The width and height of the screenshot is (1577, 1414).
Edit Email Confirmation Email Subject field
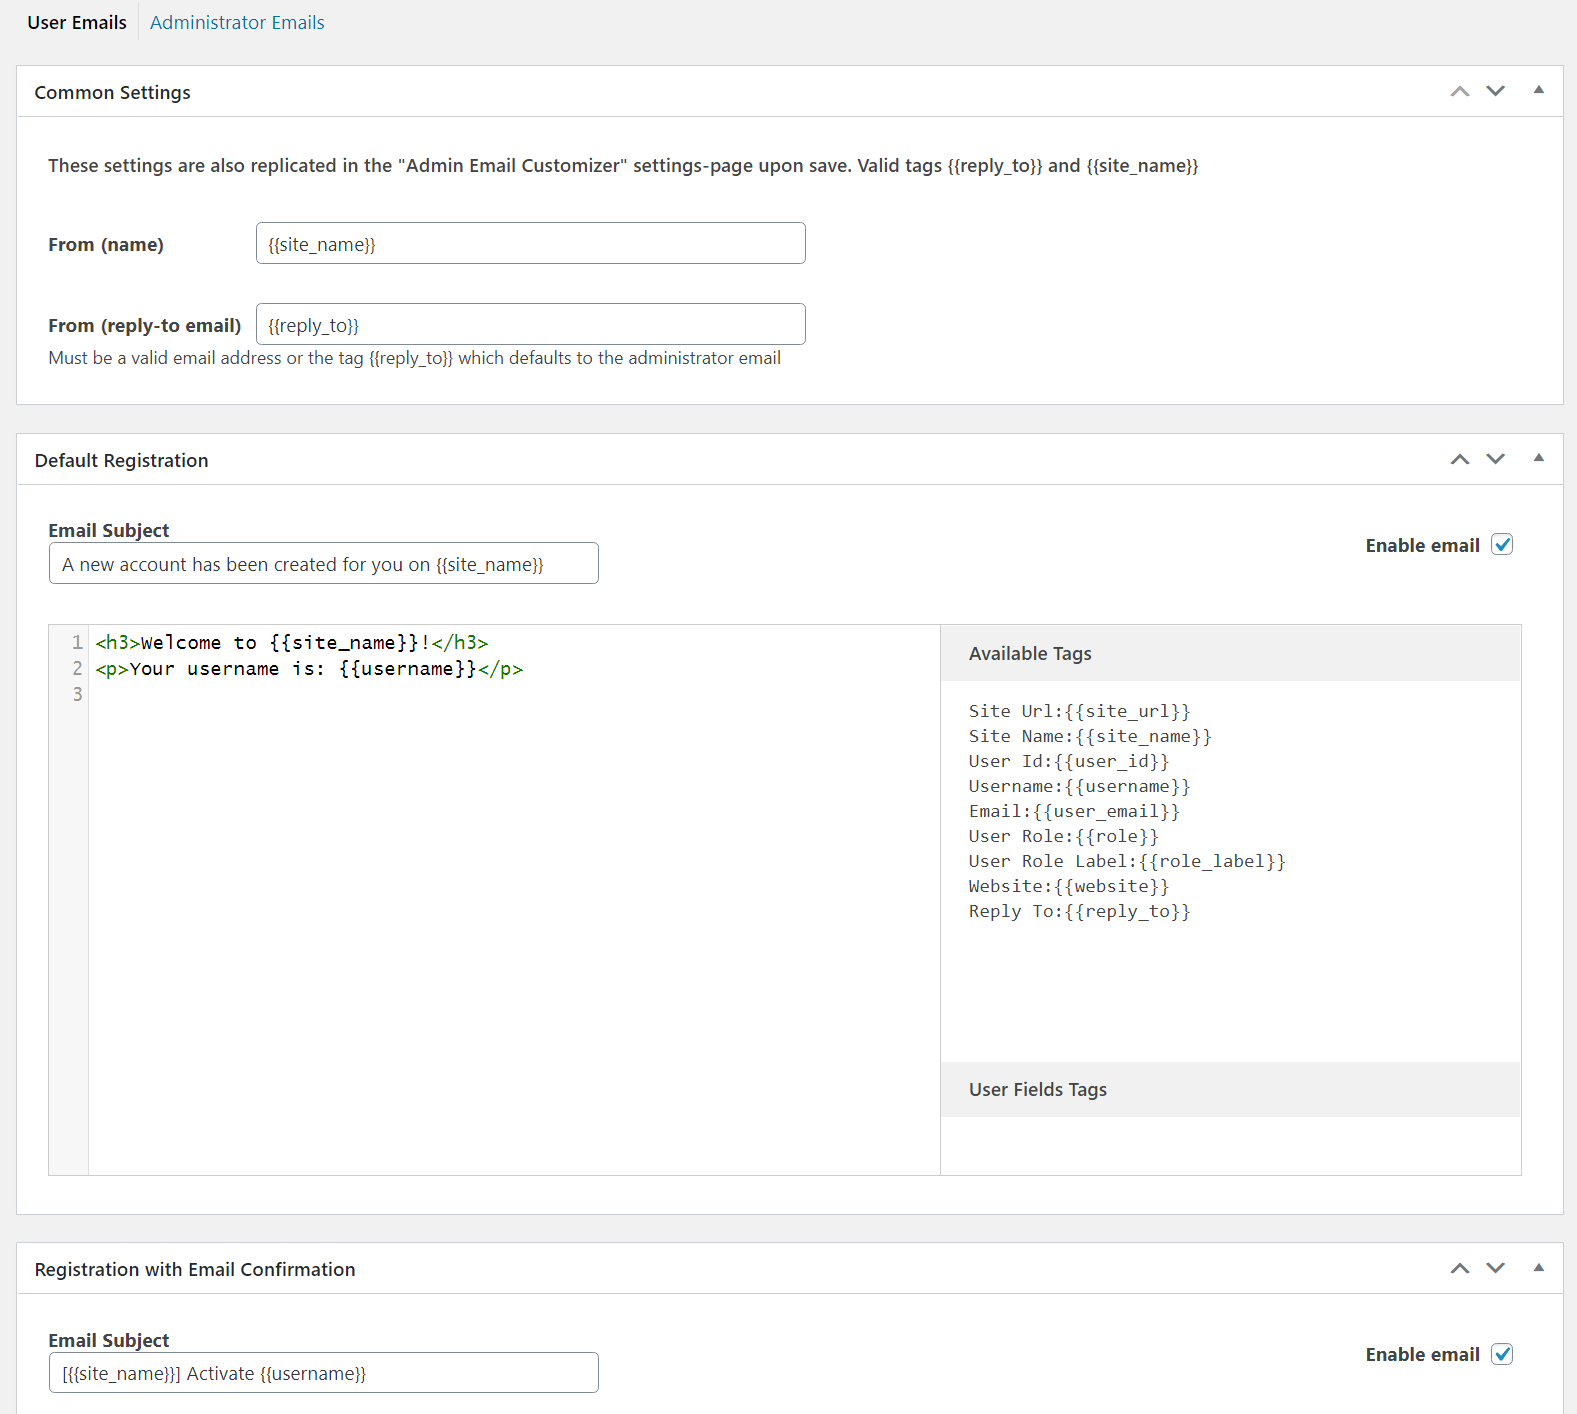(x=323, y=1372)
